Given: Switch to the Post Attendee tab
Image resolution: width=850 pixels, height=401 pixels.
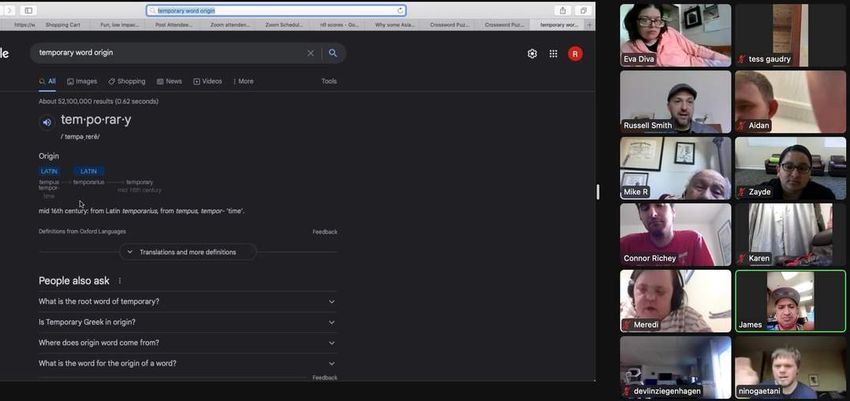Looking at the screenshot, I should click(174, 25).
